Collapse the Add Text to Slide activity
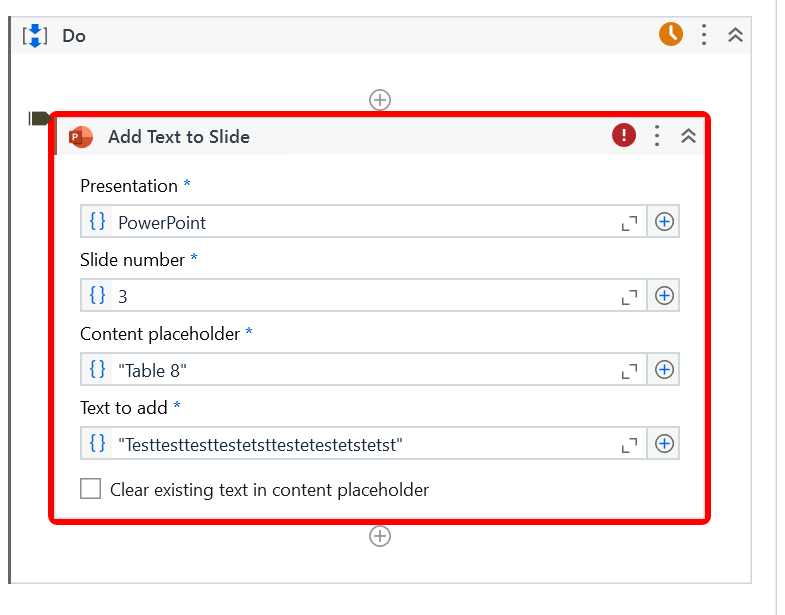This screenshot has height=615, width=785. click(x=688, y=136)
